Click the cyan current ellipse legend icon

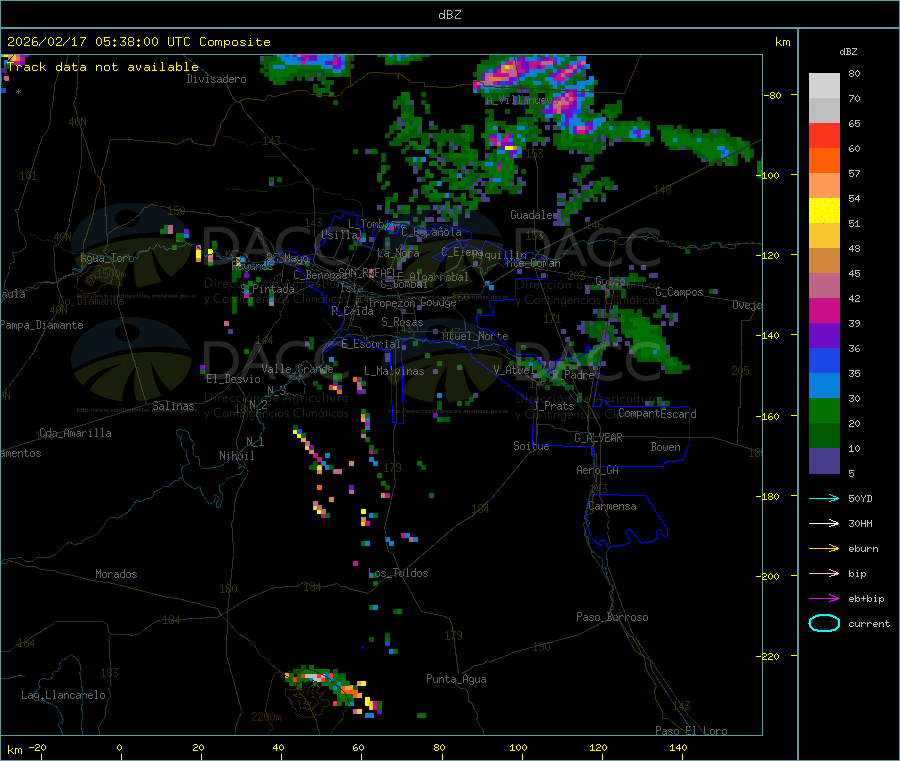tap(824, 623)
